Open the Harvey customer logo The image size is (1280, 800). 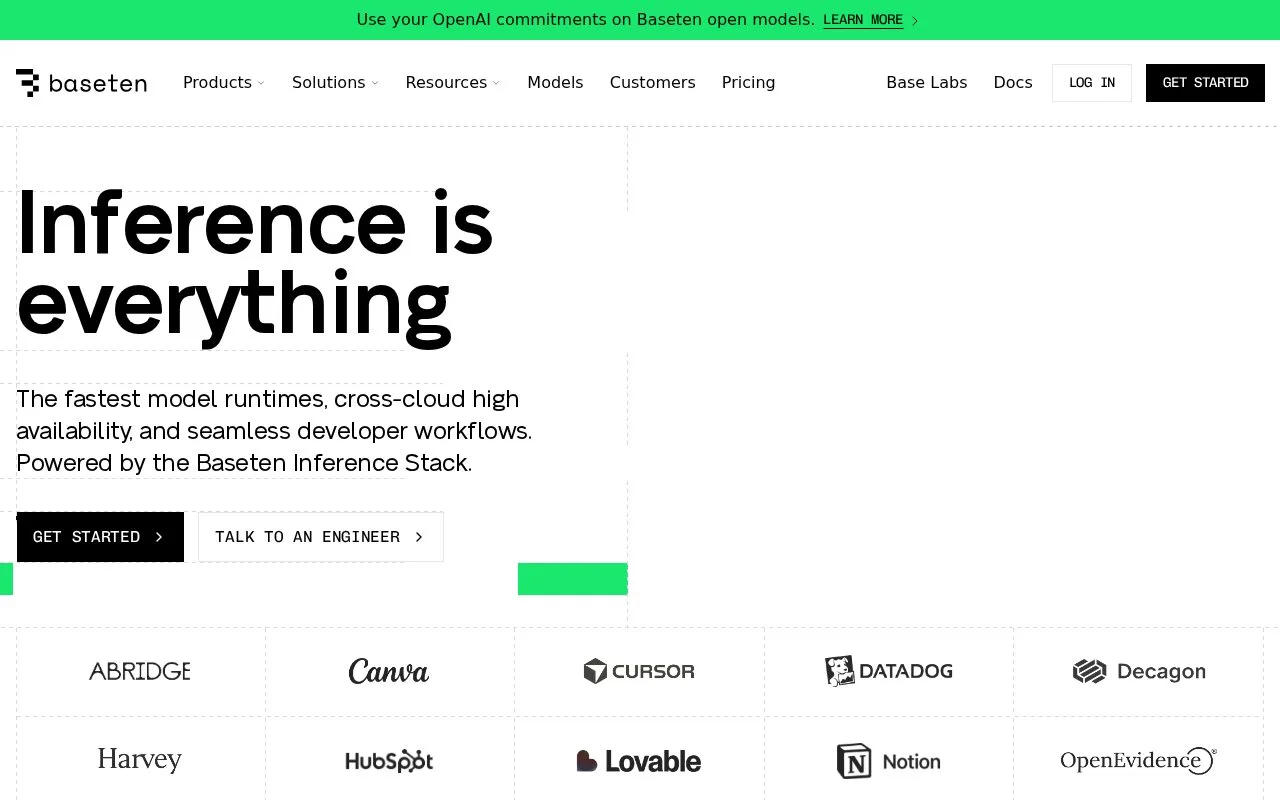140,760
